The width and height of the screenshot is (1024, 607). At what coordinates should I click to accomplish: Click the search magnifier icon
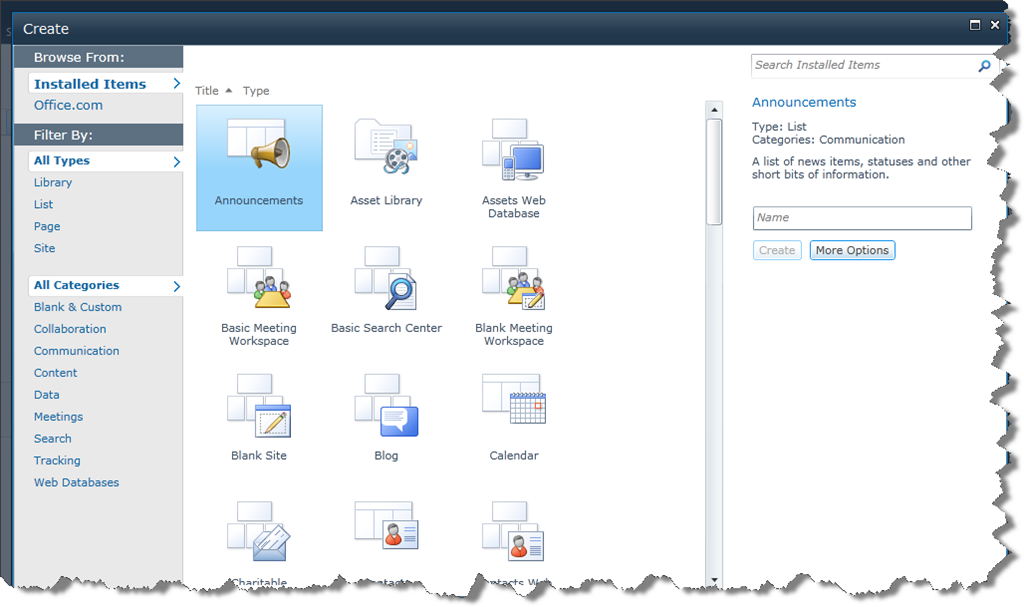click(x=984, y=66)
